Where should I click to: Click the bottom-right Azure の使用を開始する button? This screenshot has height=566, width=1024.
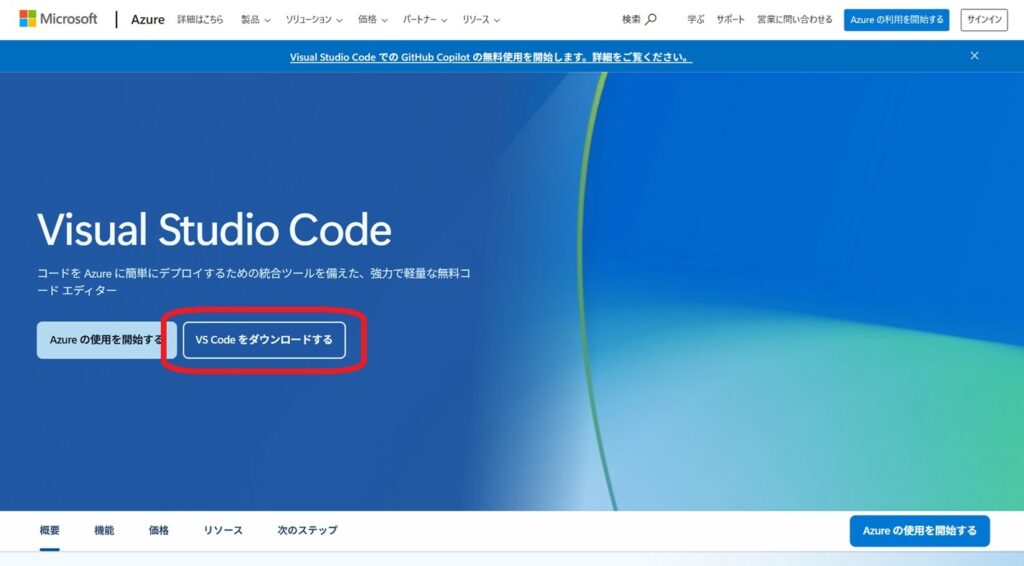920,531
